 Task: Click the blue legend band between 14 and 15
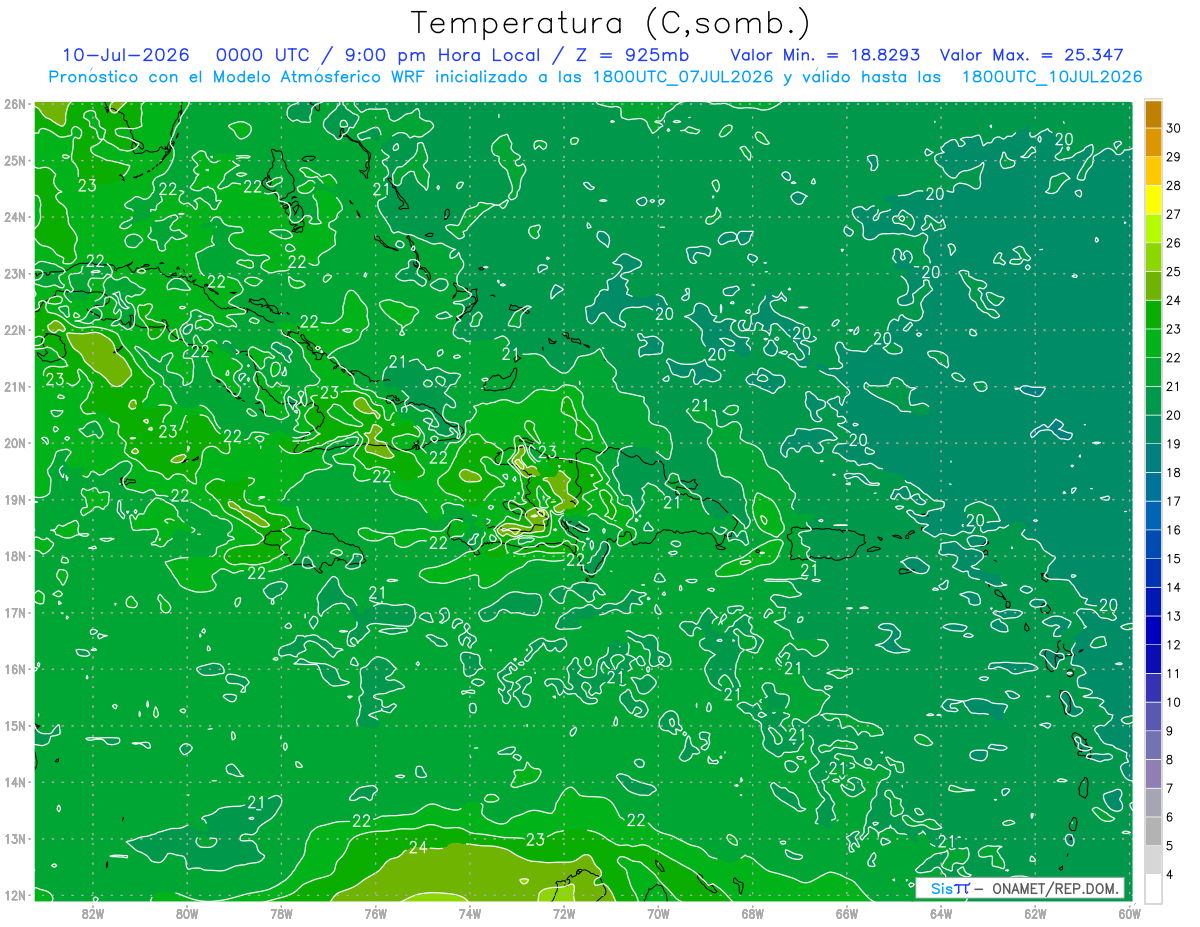(1153, 573)
